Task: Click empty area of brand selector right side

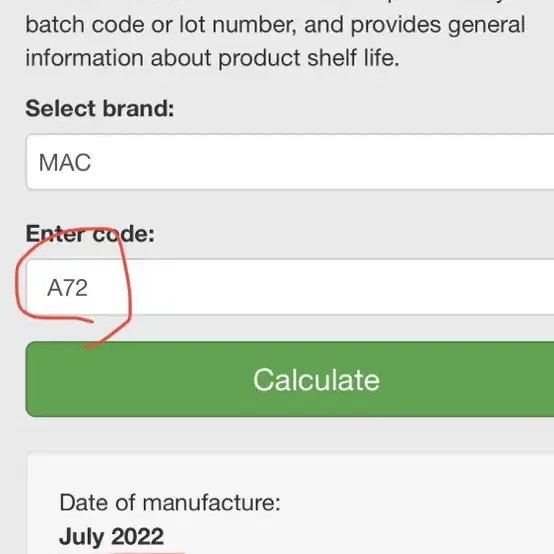Action: (353, 162)
